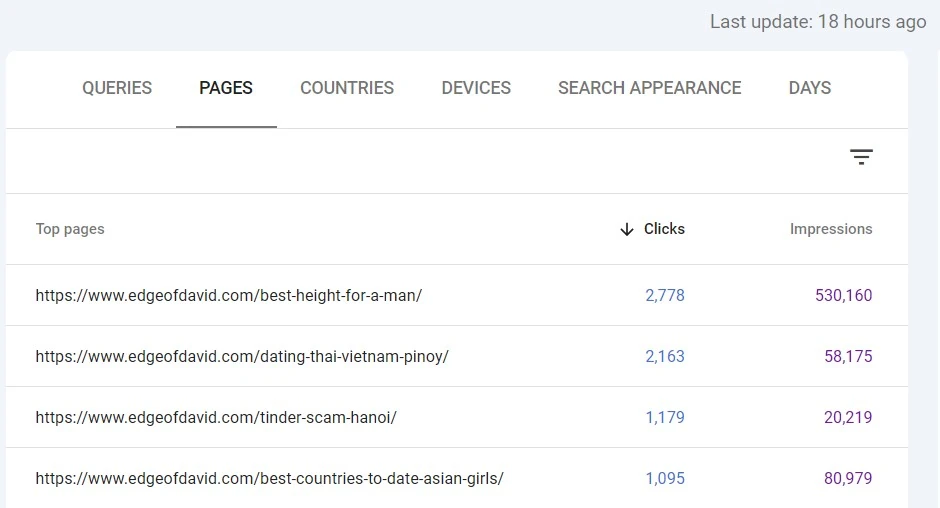
Task: Open the COUNTRIES tab
Action: 347,88
